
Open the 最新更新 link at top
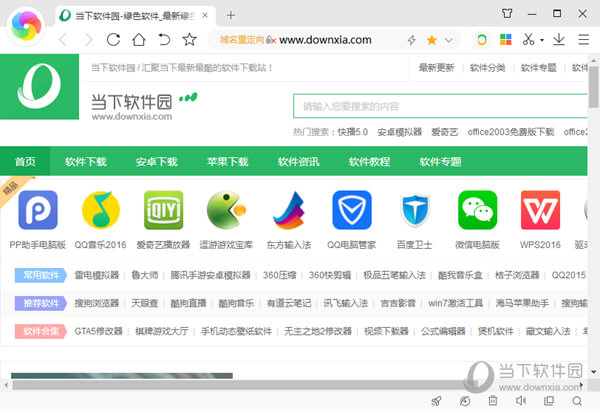(436, 68)
